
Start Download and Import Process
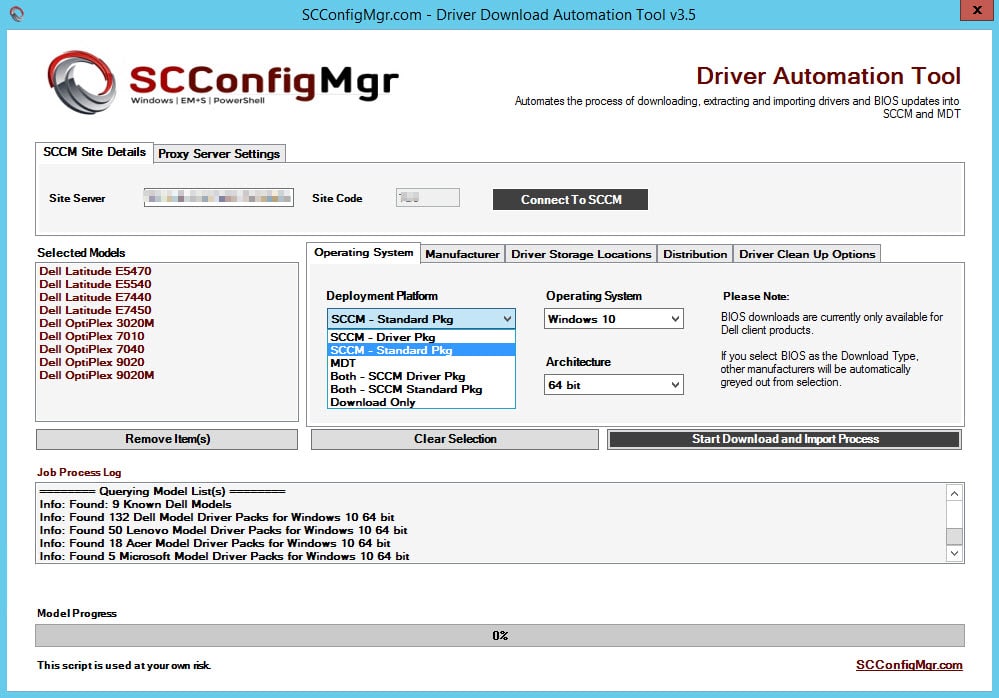click(784, 439)
